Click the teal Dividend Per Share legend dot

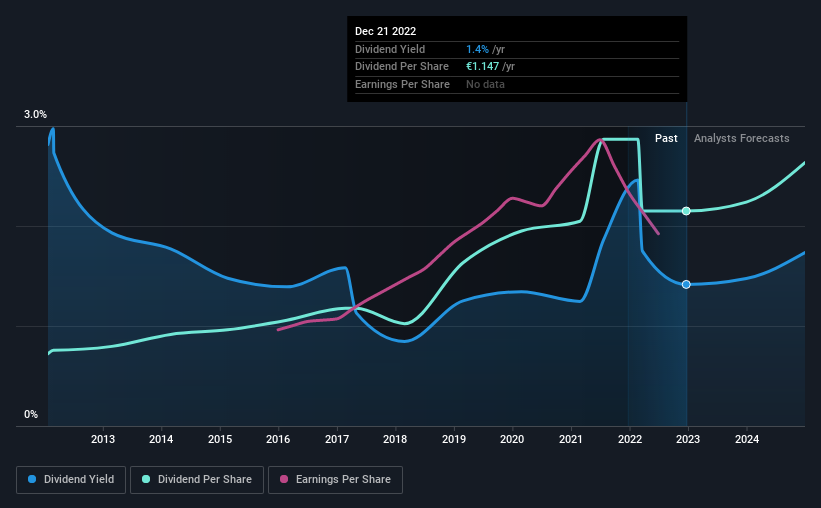click(146, 479)
